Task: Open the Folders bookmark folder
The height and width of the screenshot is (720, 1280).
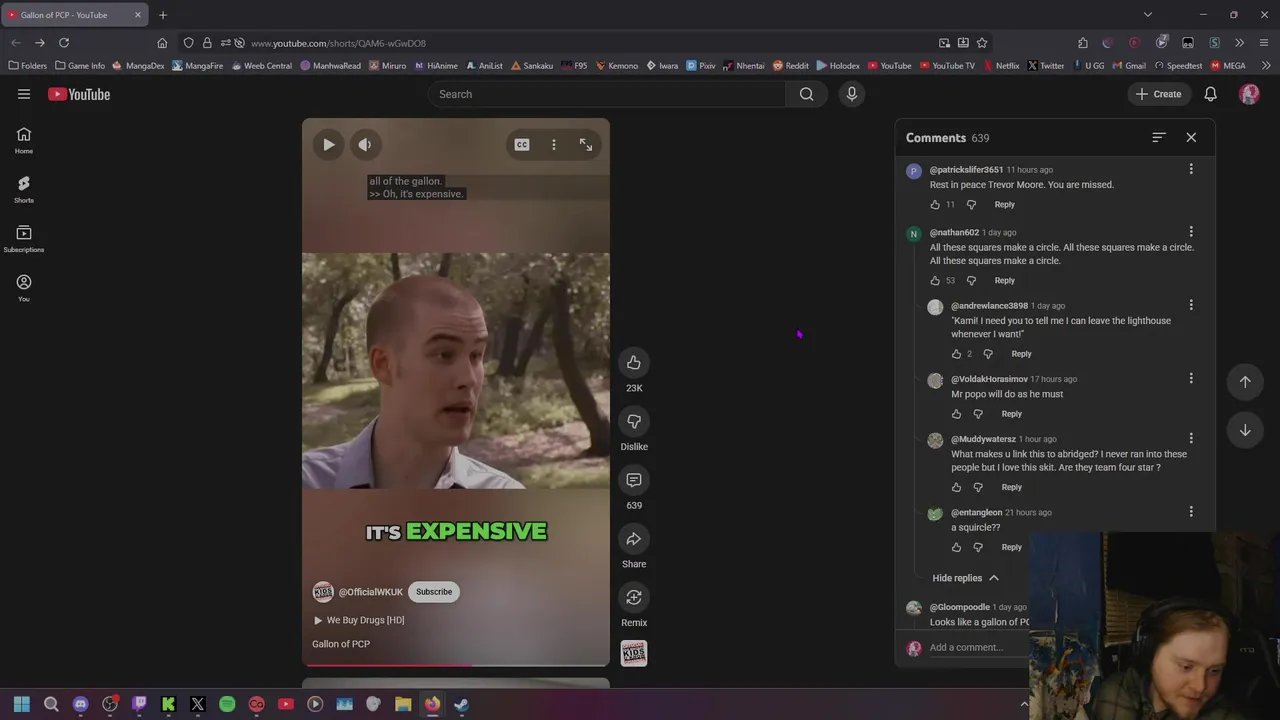Action: click(x=27, y=66)
